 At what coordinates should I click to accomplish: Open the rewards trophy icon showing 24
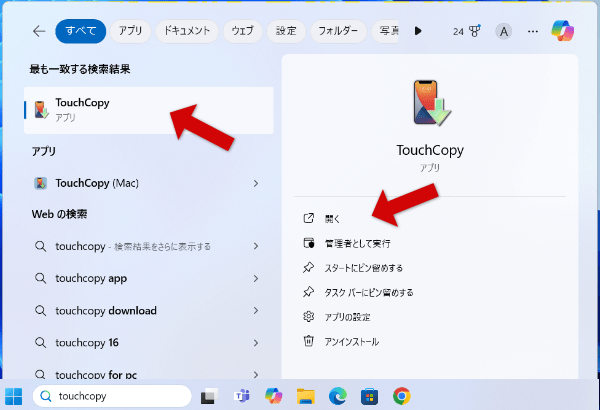466,31
